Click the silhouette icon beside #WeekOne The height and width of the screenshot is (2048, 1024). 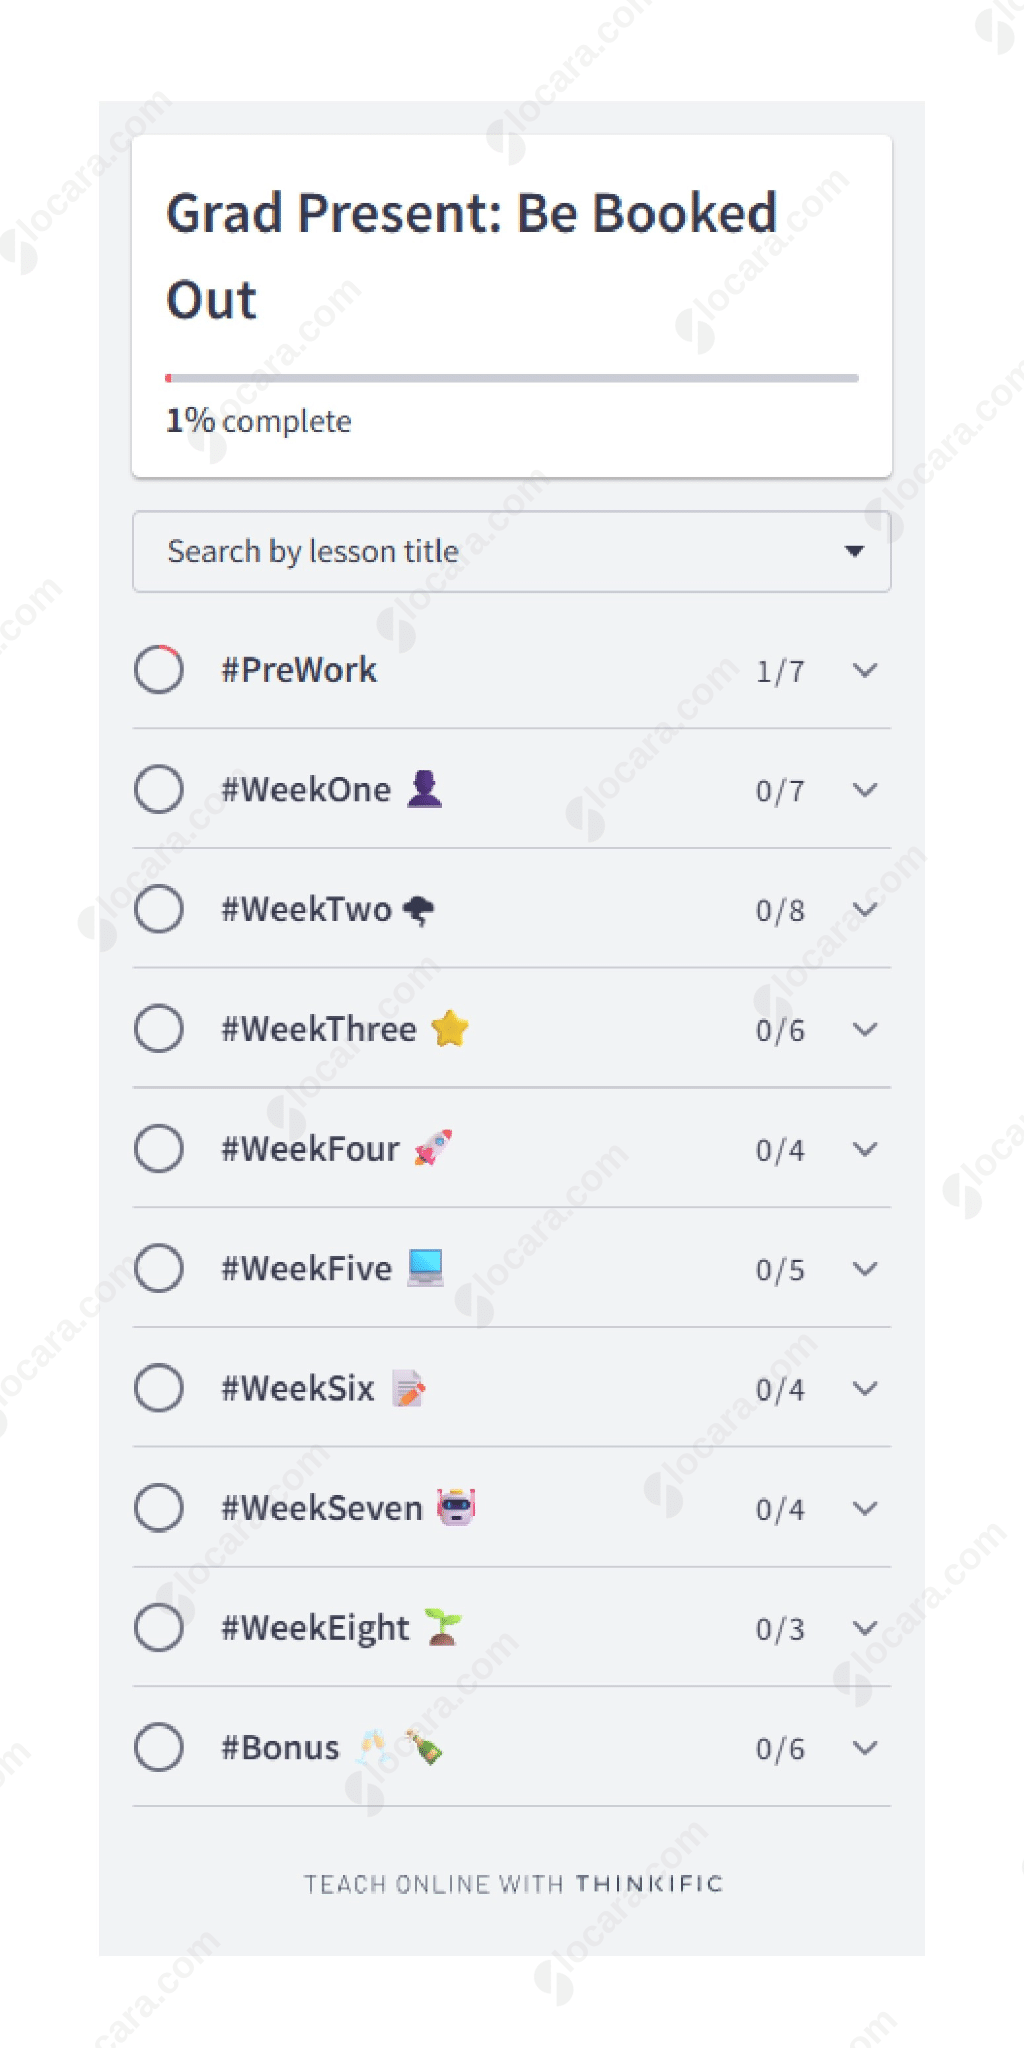coord(424,789)
